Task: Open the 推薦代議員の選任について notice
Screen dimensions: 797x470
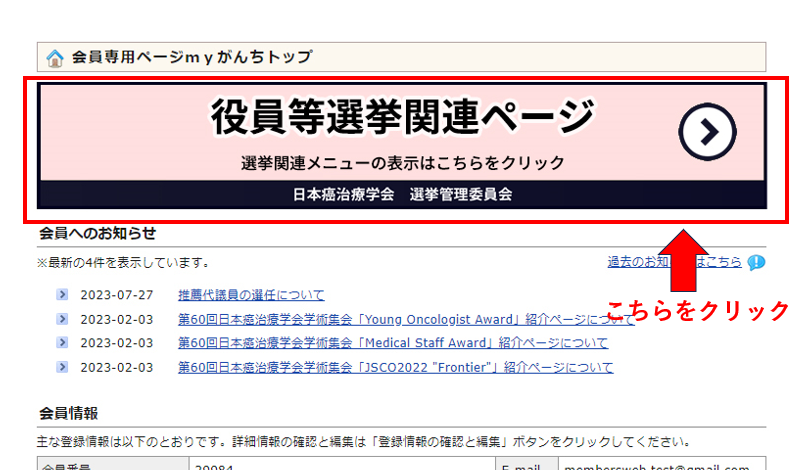Action: (x=251, y=295)
